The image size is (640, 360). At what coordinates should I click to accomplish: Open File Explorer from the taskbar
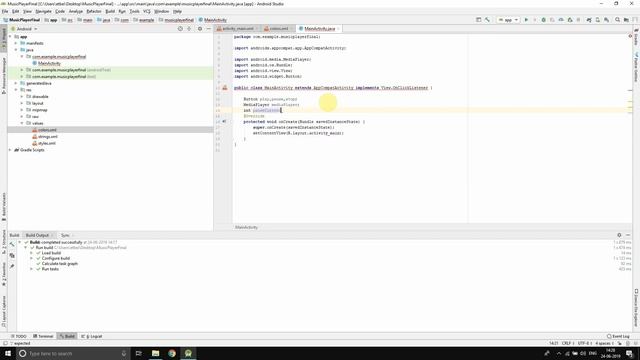pyautogui.click(x=156, y=353)
